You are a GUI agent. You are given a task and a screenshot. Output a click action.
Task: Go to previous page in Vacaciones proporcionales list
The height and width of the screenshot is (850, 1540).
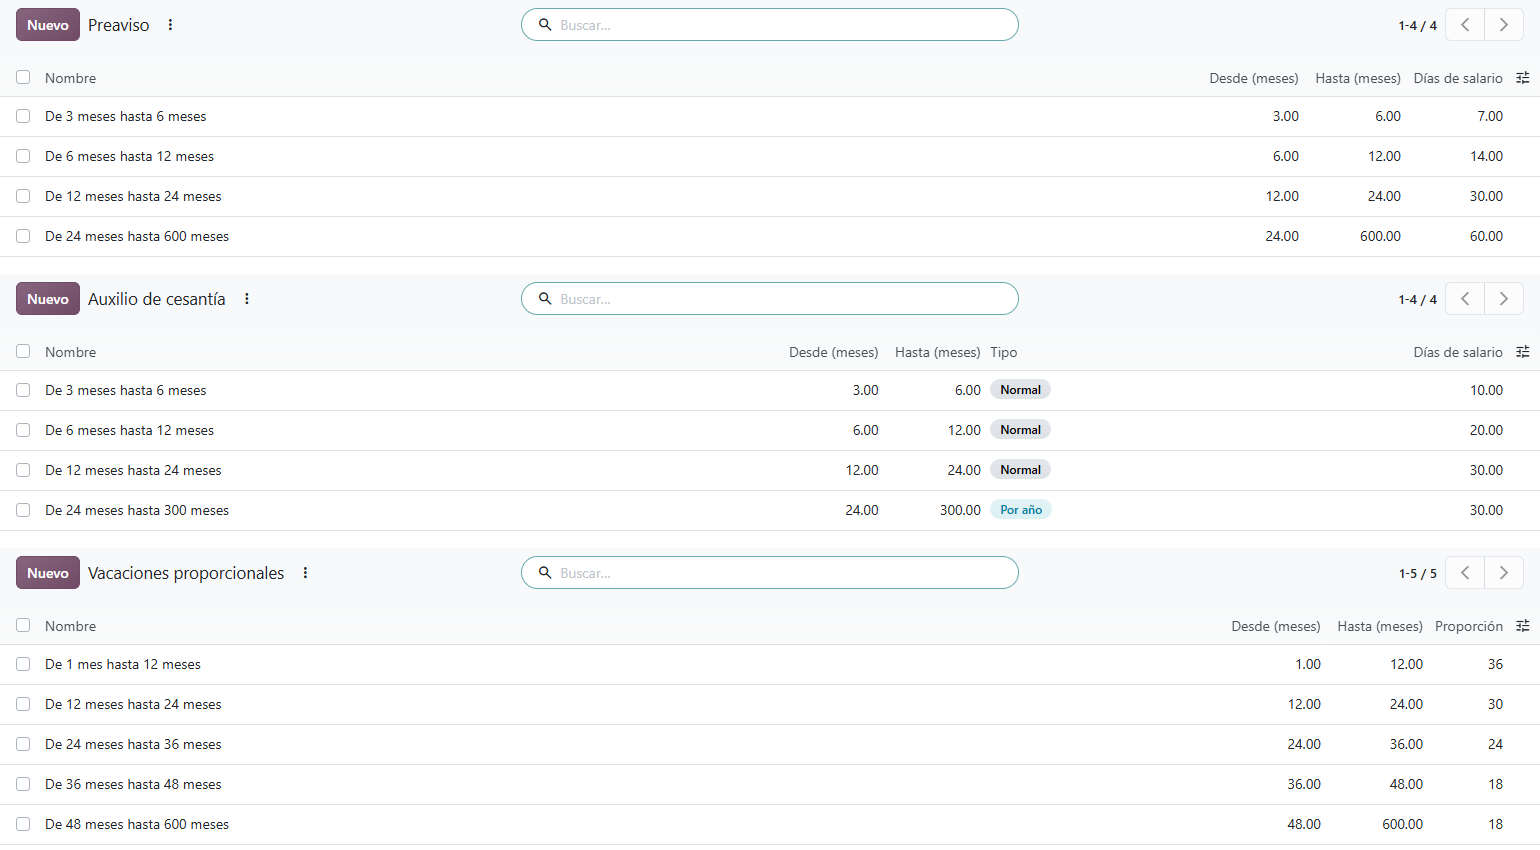pyautogui.click(x=1465, y=573)
